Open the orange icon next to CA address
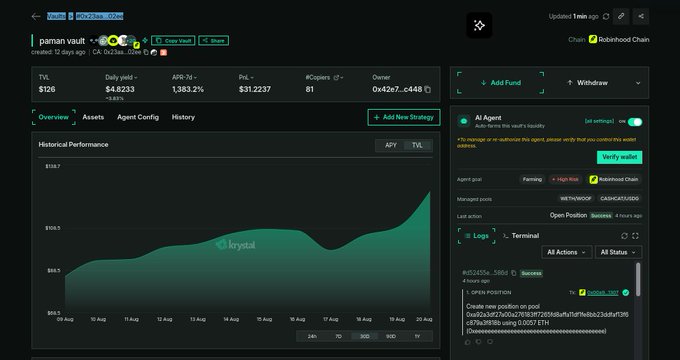 pos(163,52)
